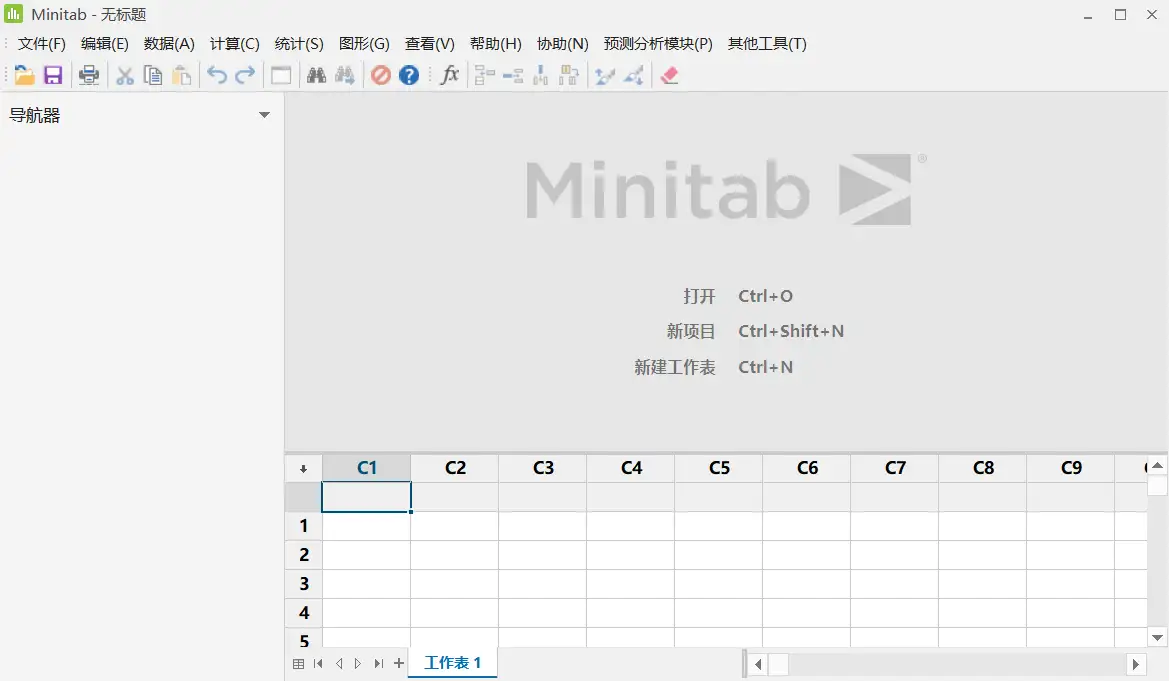Click the first graph brush icon

[605, 75]
